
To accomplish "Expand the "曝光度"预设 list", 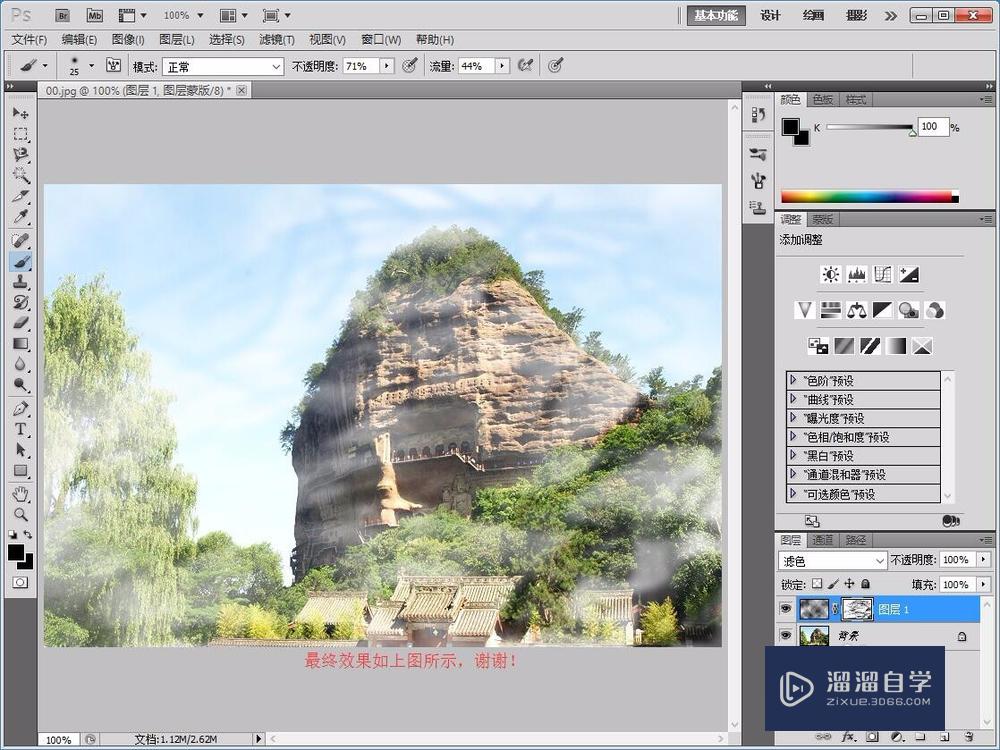I will pyautogui.click(x=793, y=418).
